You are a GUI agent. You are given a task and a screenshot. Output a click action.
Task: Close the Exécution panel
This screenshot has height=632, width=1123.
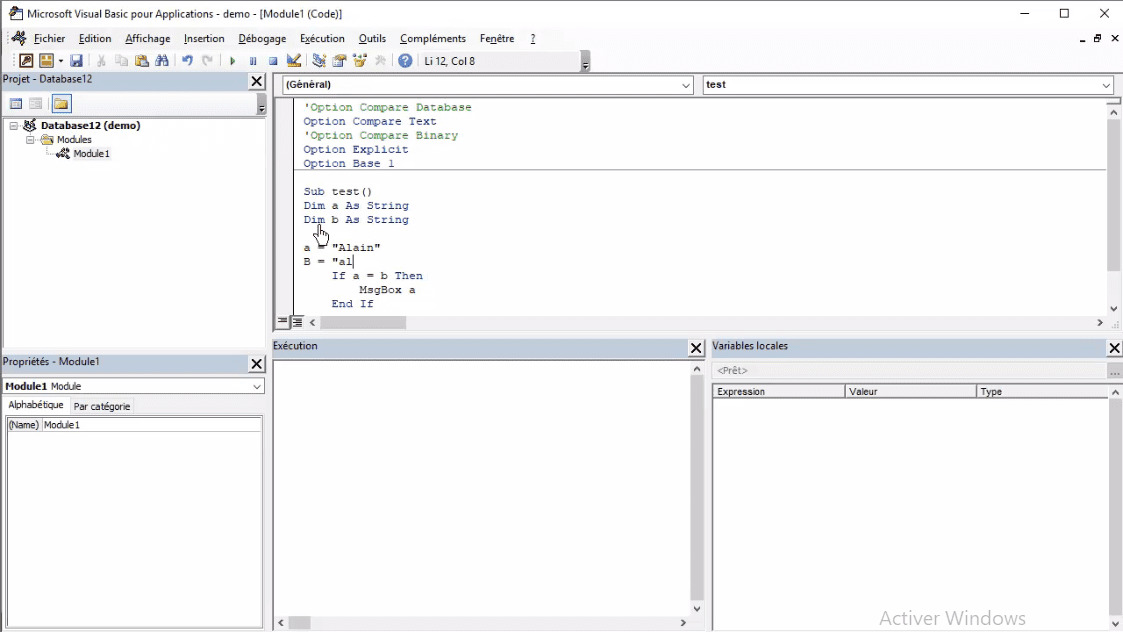click(695, 348)
